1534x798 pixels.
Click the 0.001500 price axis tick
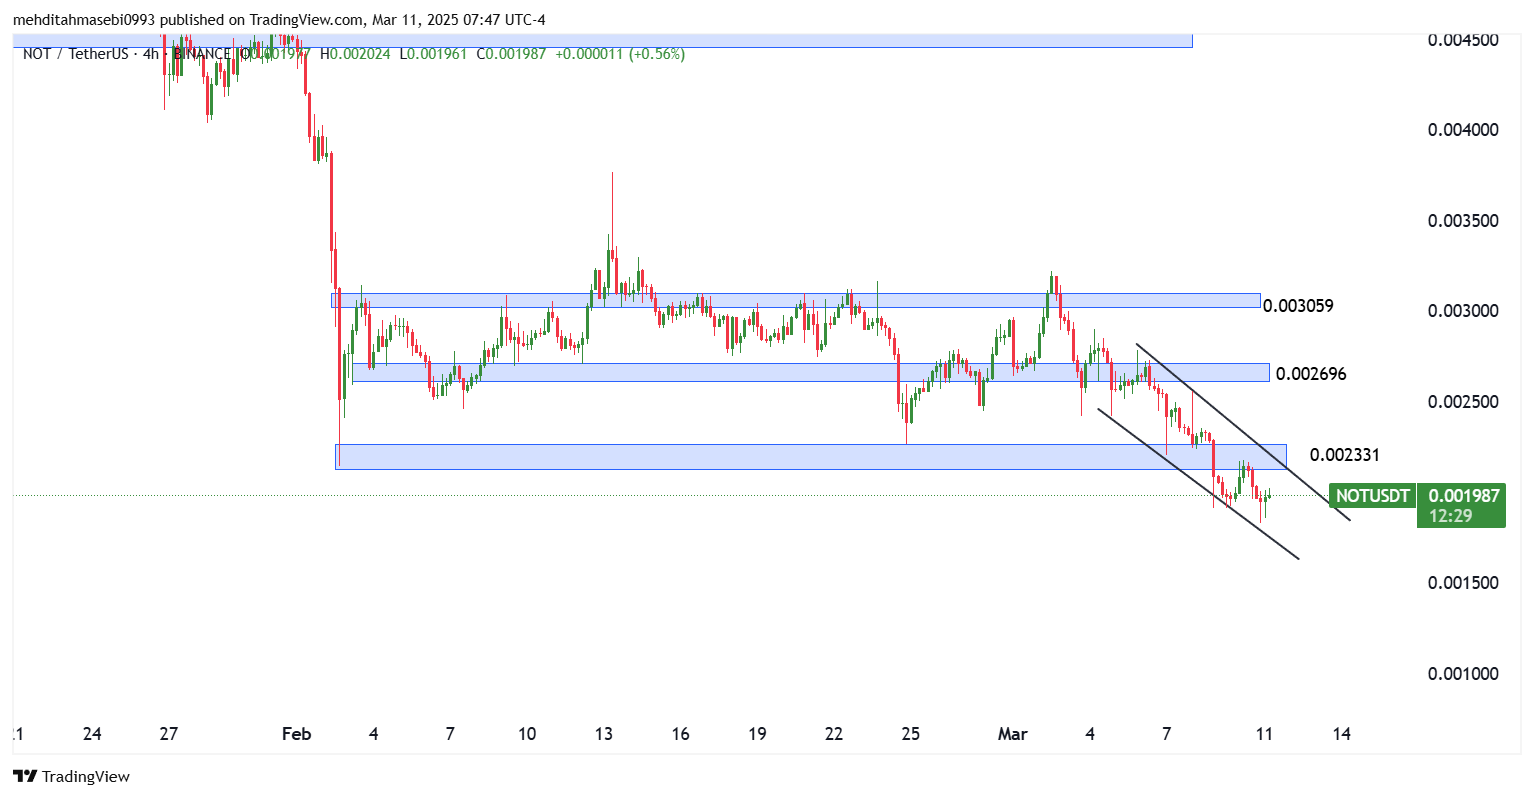click(x=1463, y=583)
